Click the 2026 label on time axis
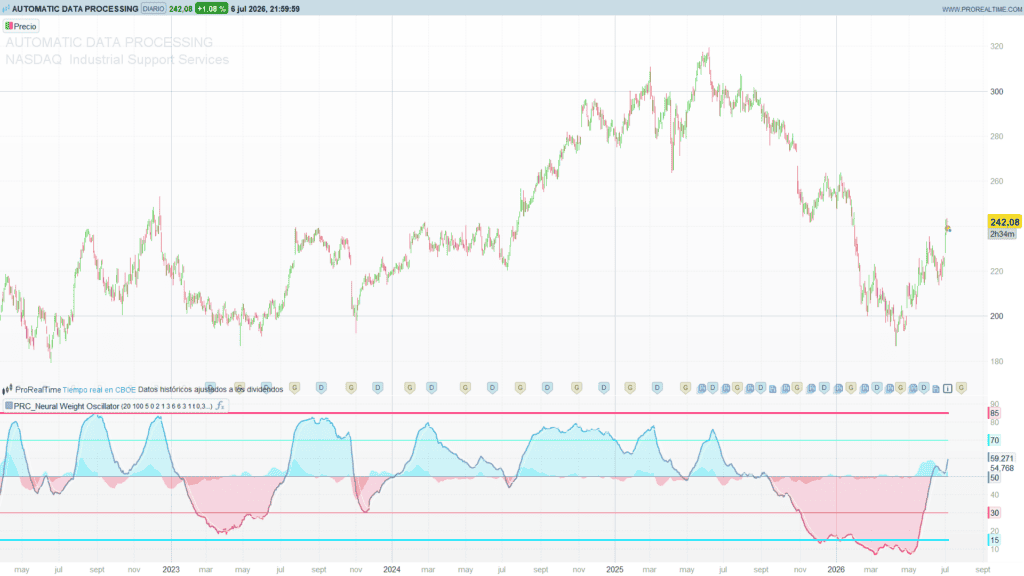Screen dimensions: 1024x576 [836, 569]
